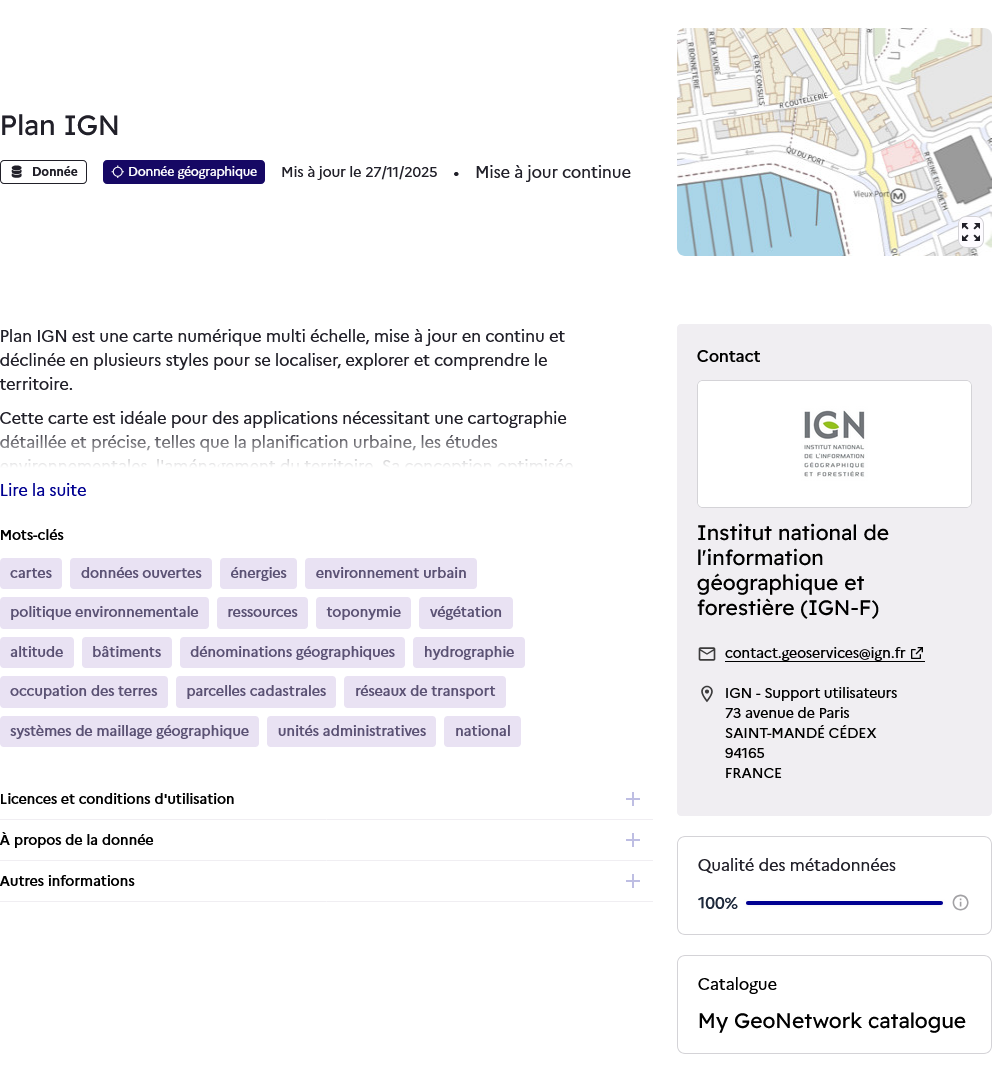Click the contact.geoservices@ign.fr email link
992x1066 pixels.
[816, 653]
